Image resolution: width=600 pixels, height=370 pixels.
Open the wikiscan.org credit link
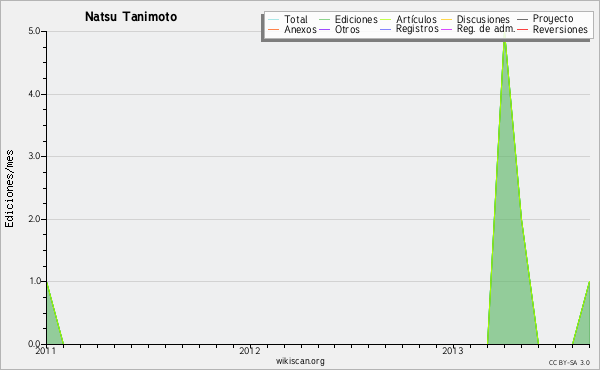click(x=300, y=361)
